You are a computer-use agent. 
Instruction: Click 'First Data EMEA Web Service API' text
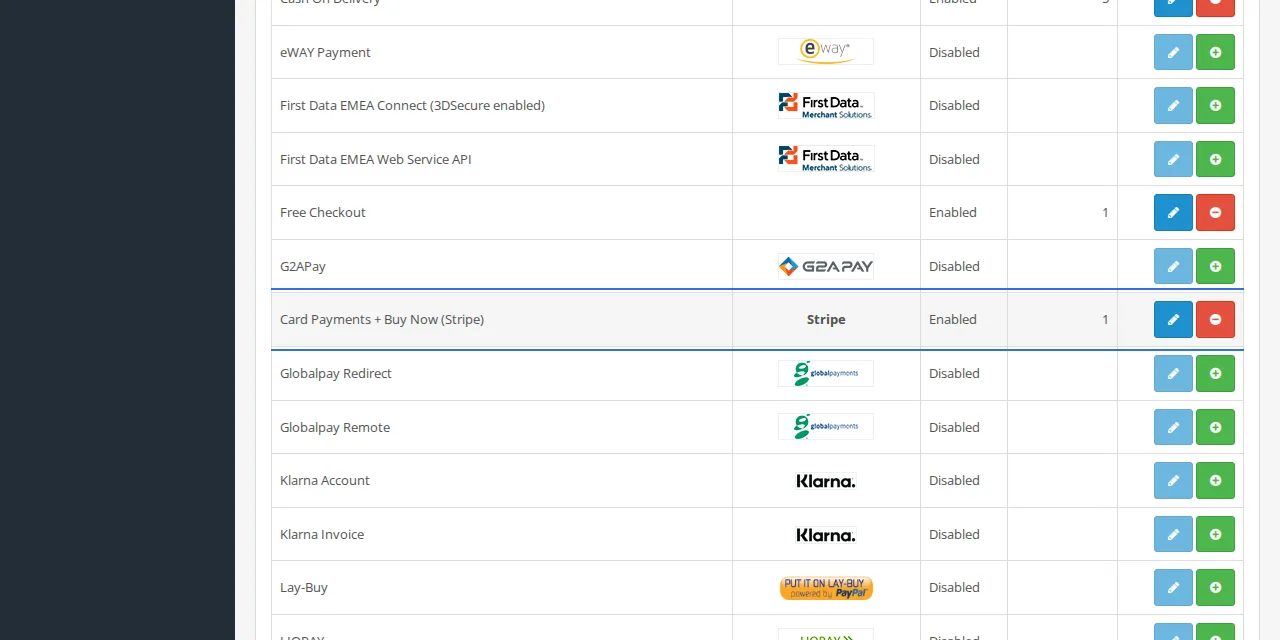[376, 159]
